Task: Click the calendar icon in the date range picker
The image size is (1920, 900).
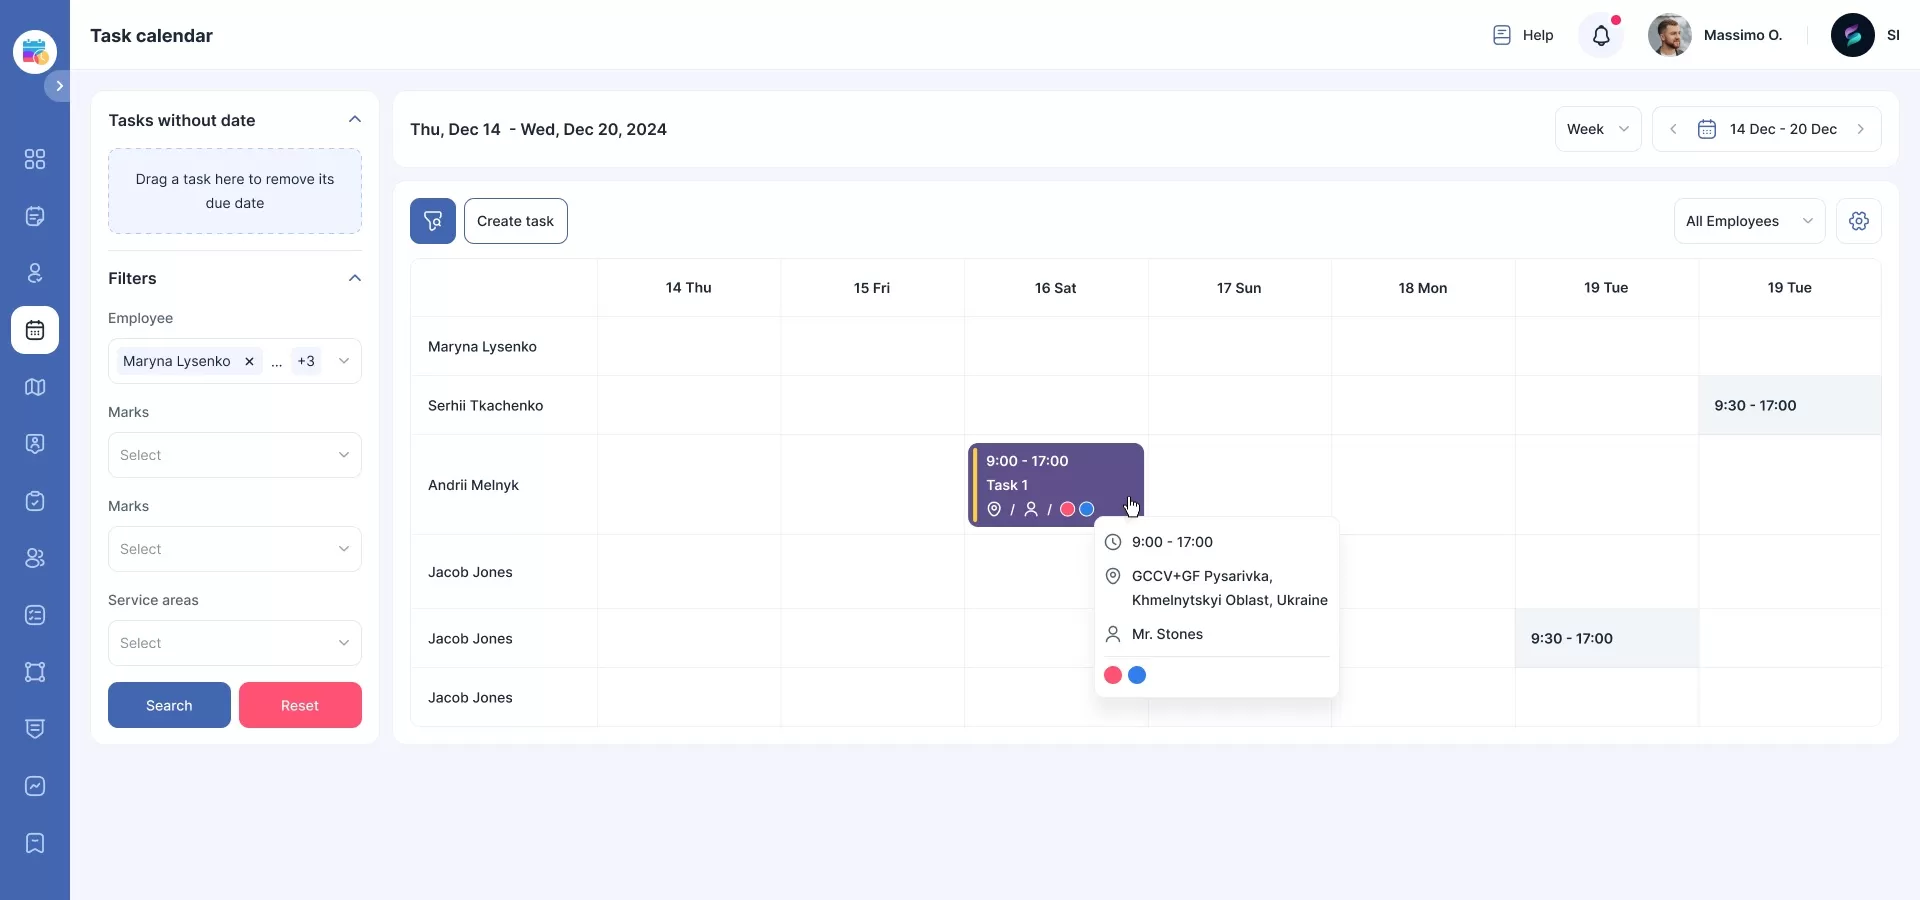Action: pyautogui.click(x=1709, y=129)
